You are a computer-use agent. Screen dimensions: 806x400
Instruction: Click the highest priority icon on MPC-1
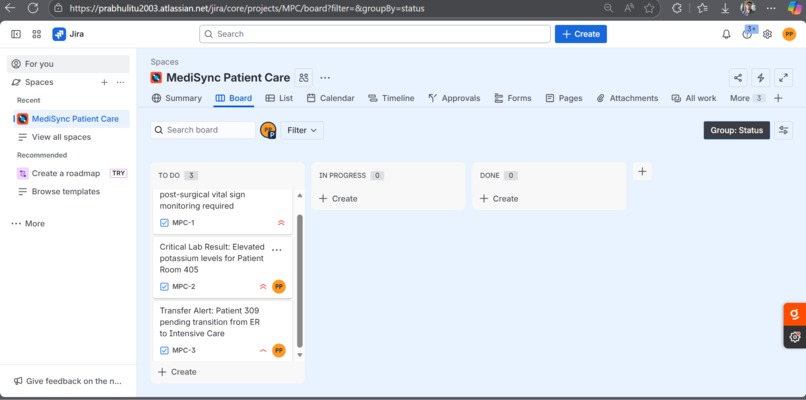281,223
